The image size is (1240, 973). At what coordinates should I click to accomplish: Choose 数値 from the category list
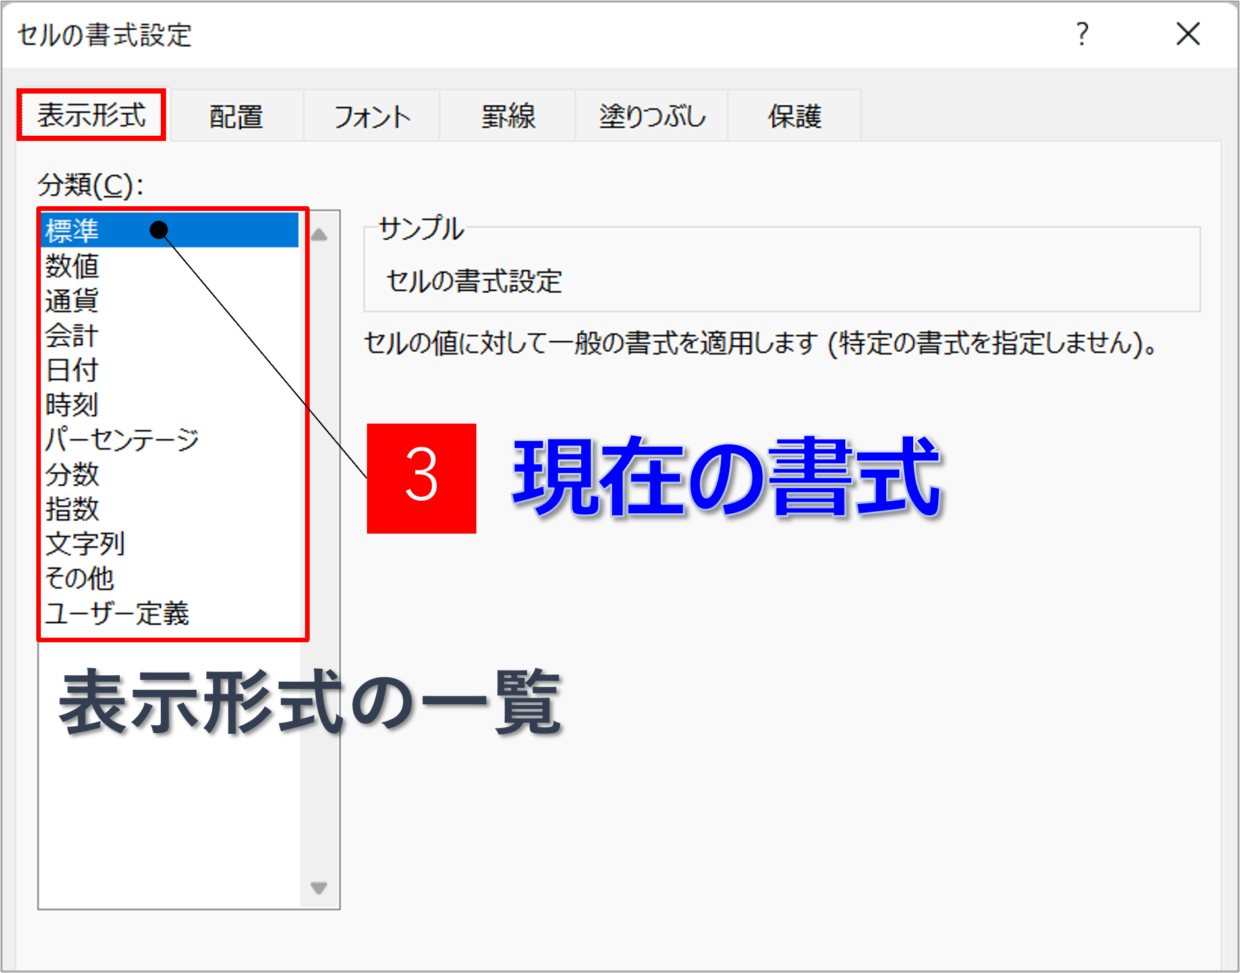(72, 266)
